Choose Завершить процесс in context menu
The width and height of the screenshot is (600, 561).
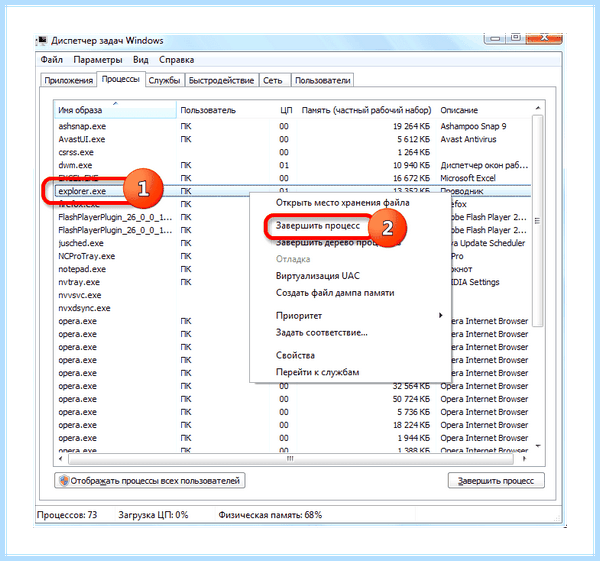318,226
